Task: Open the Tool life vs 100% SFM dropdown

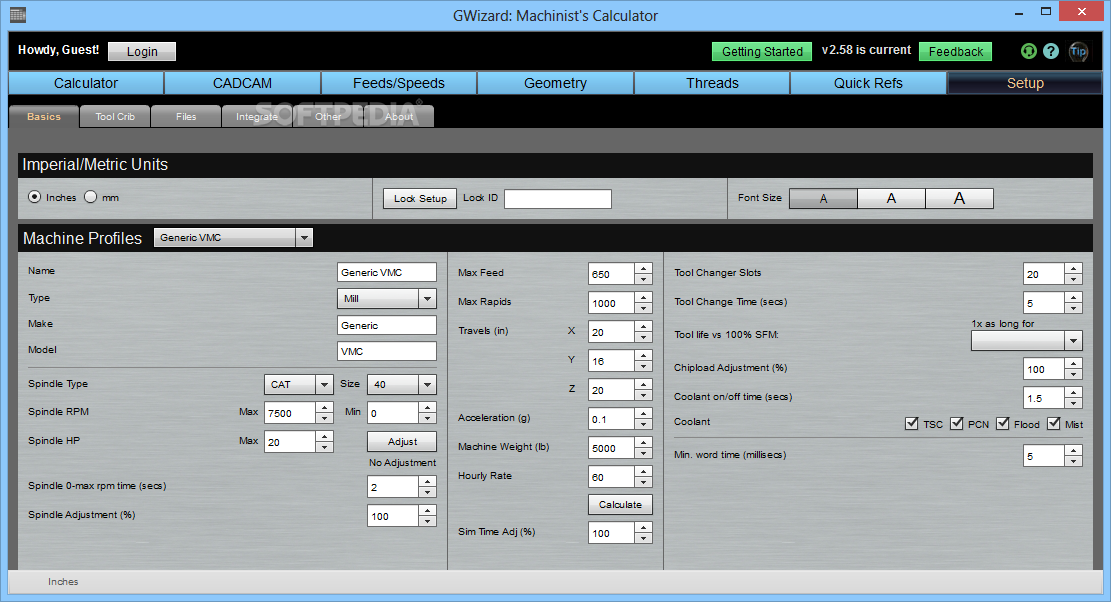Action: tap(1027, 341)
